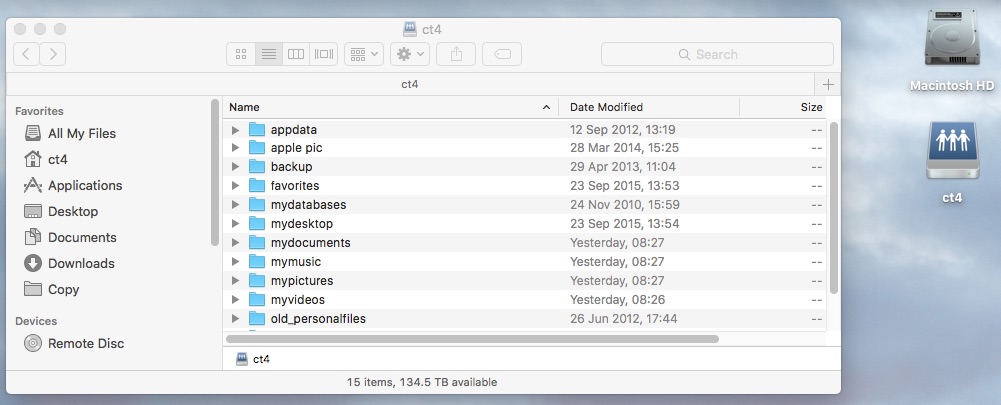Add a new tab with plus button
The width and height of the screenshot is (1001, 405).
point(828,84)
